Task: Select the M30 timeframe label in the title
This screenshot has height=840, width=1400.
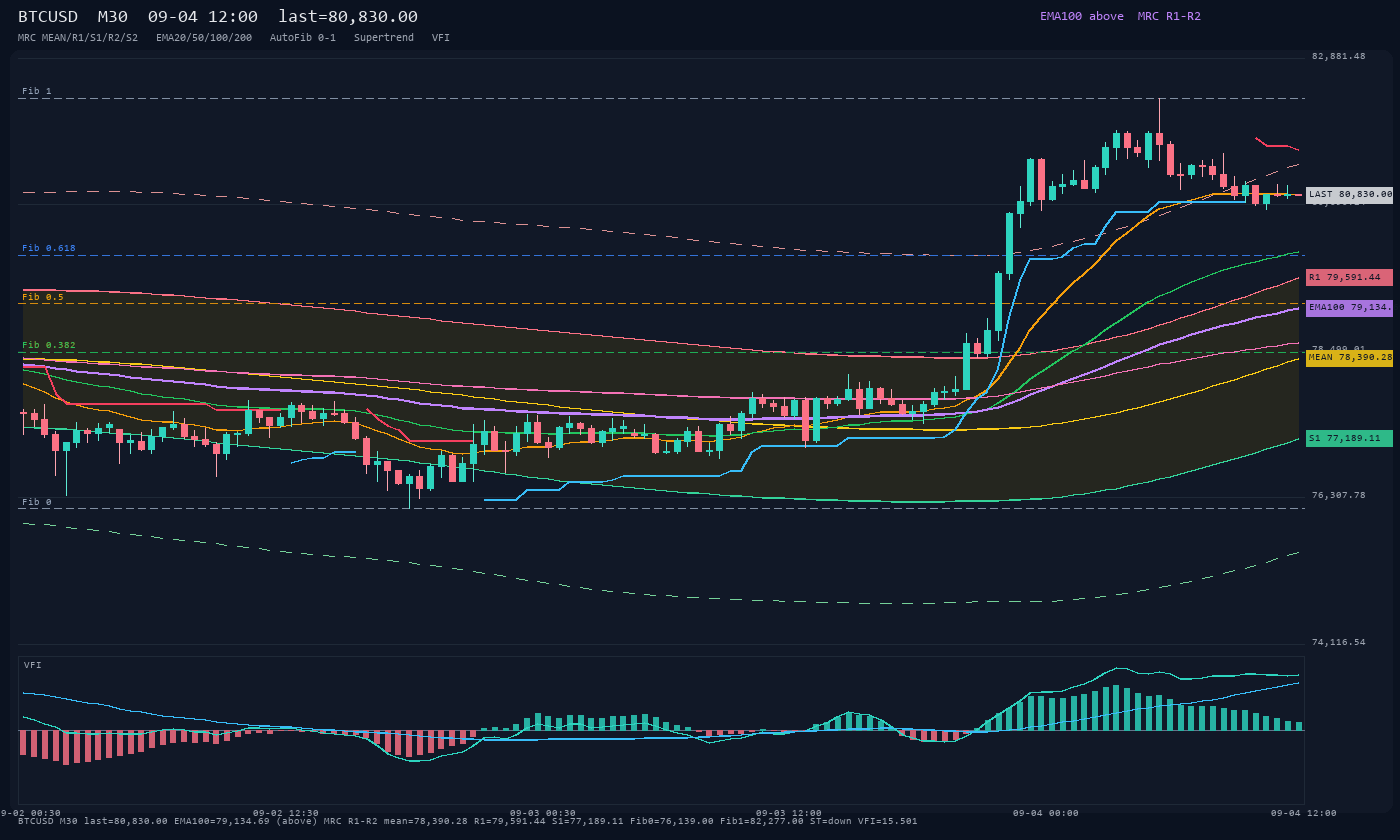Action: (x=112, y=17)
